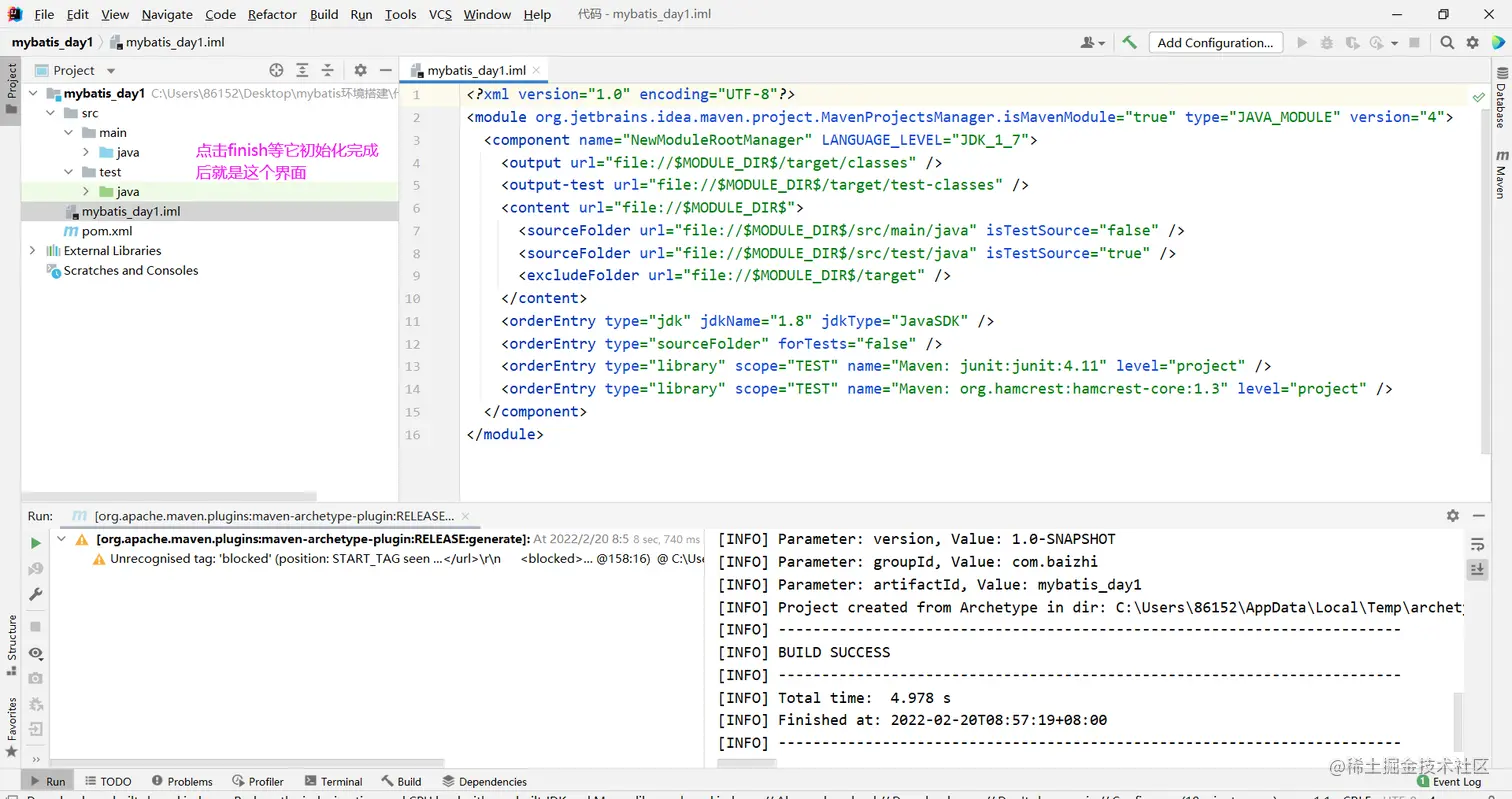The image size is (1512, 799).
Task: Hide the Run panel with minus icon
Action: pyautogui.click(x=1478, y=516)
